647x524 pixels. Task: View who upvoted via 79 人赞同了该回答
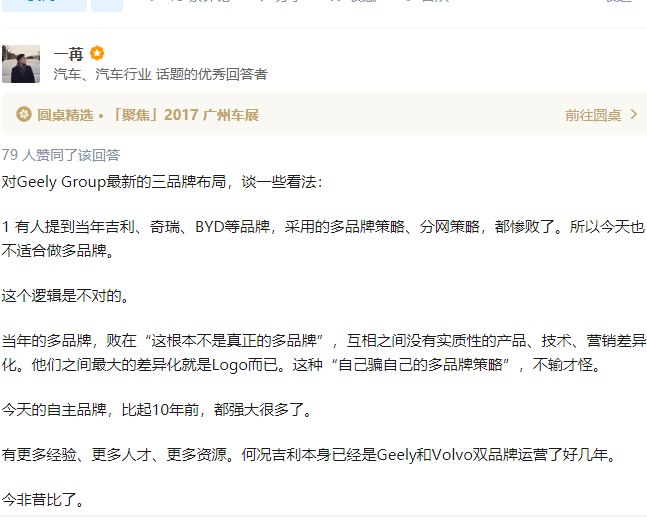pos(61,155)
